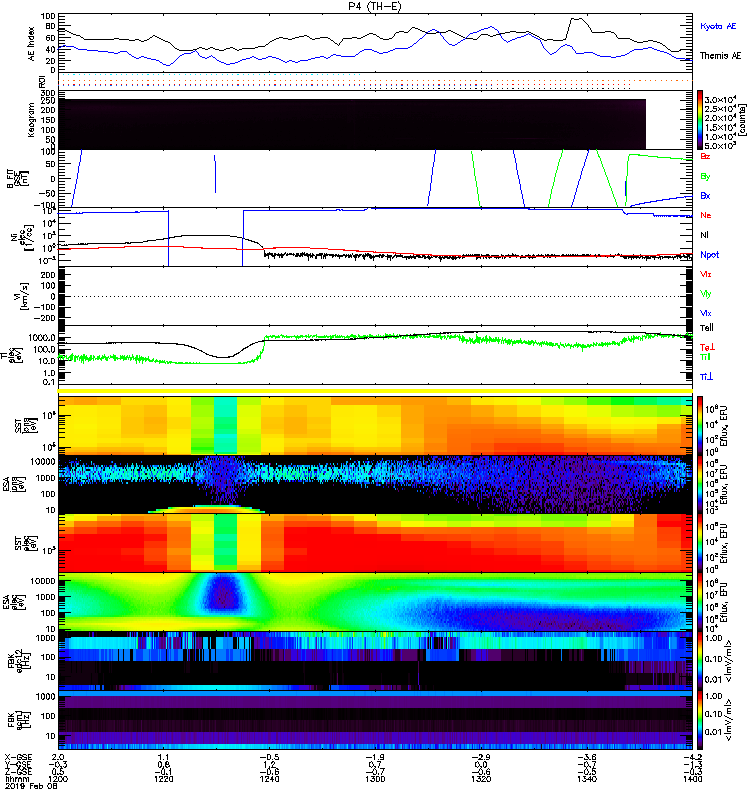Click the "1000.0" tick in Ti panel
The width and height of the screenshot is (750, 800).
click(x=42, y=338)
